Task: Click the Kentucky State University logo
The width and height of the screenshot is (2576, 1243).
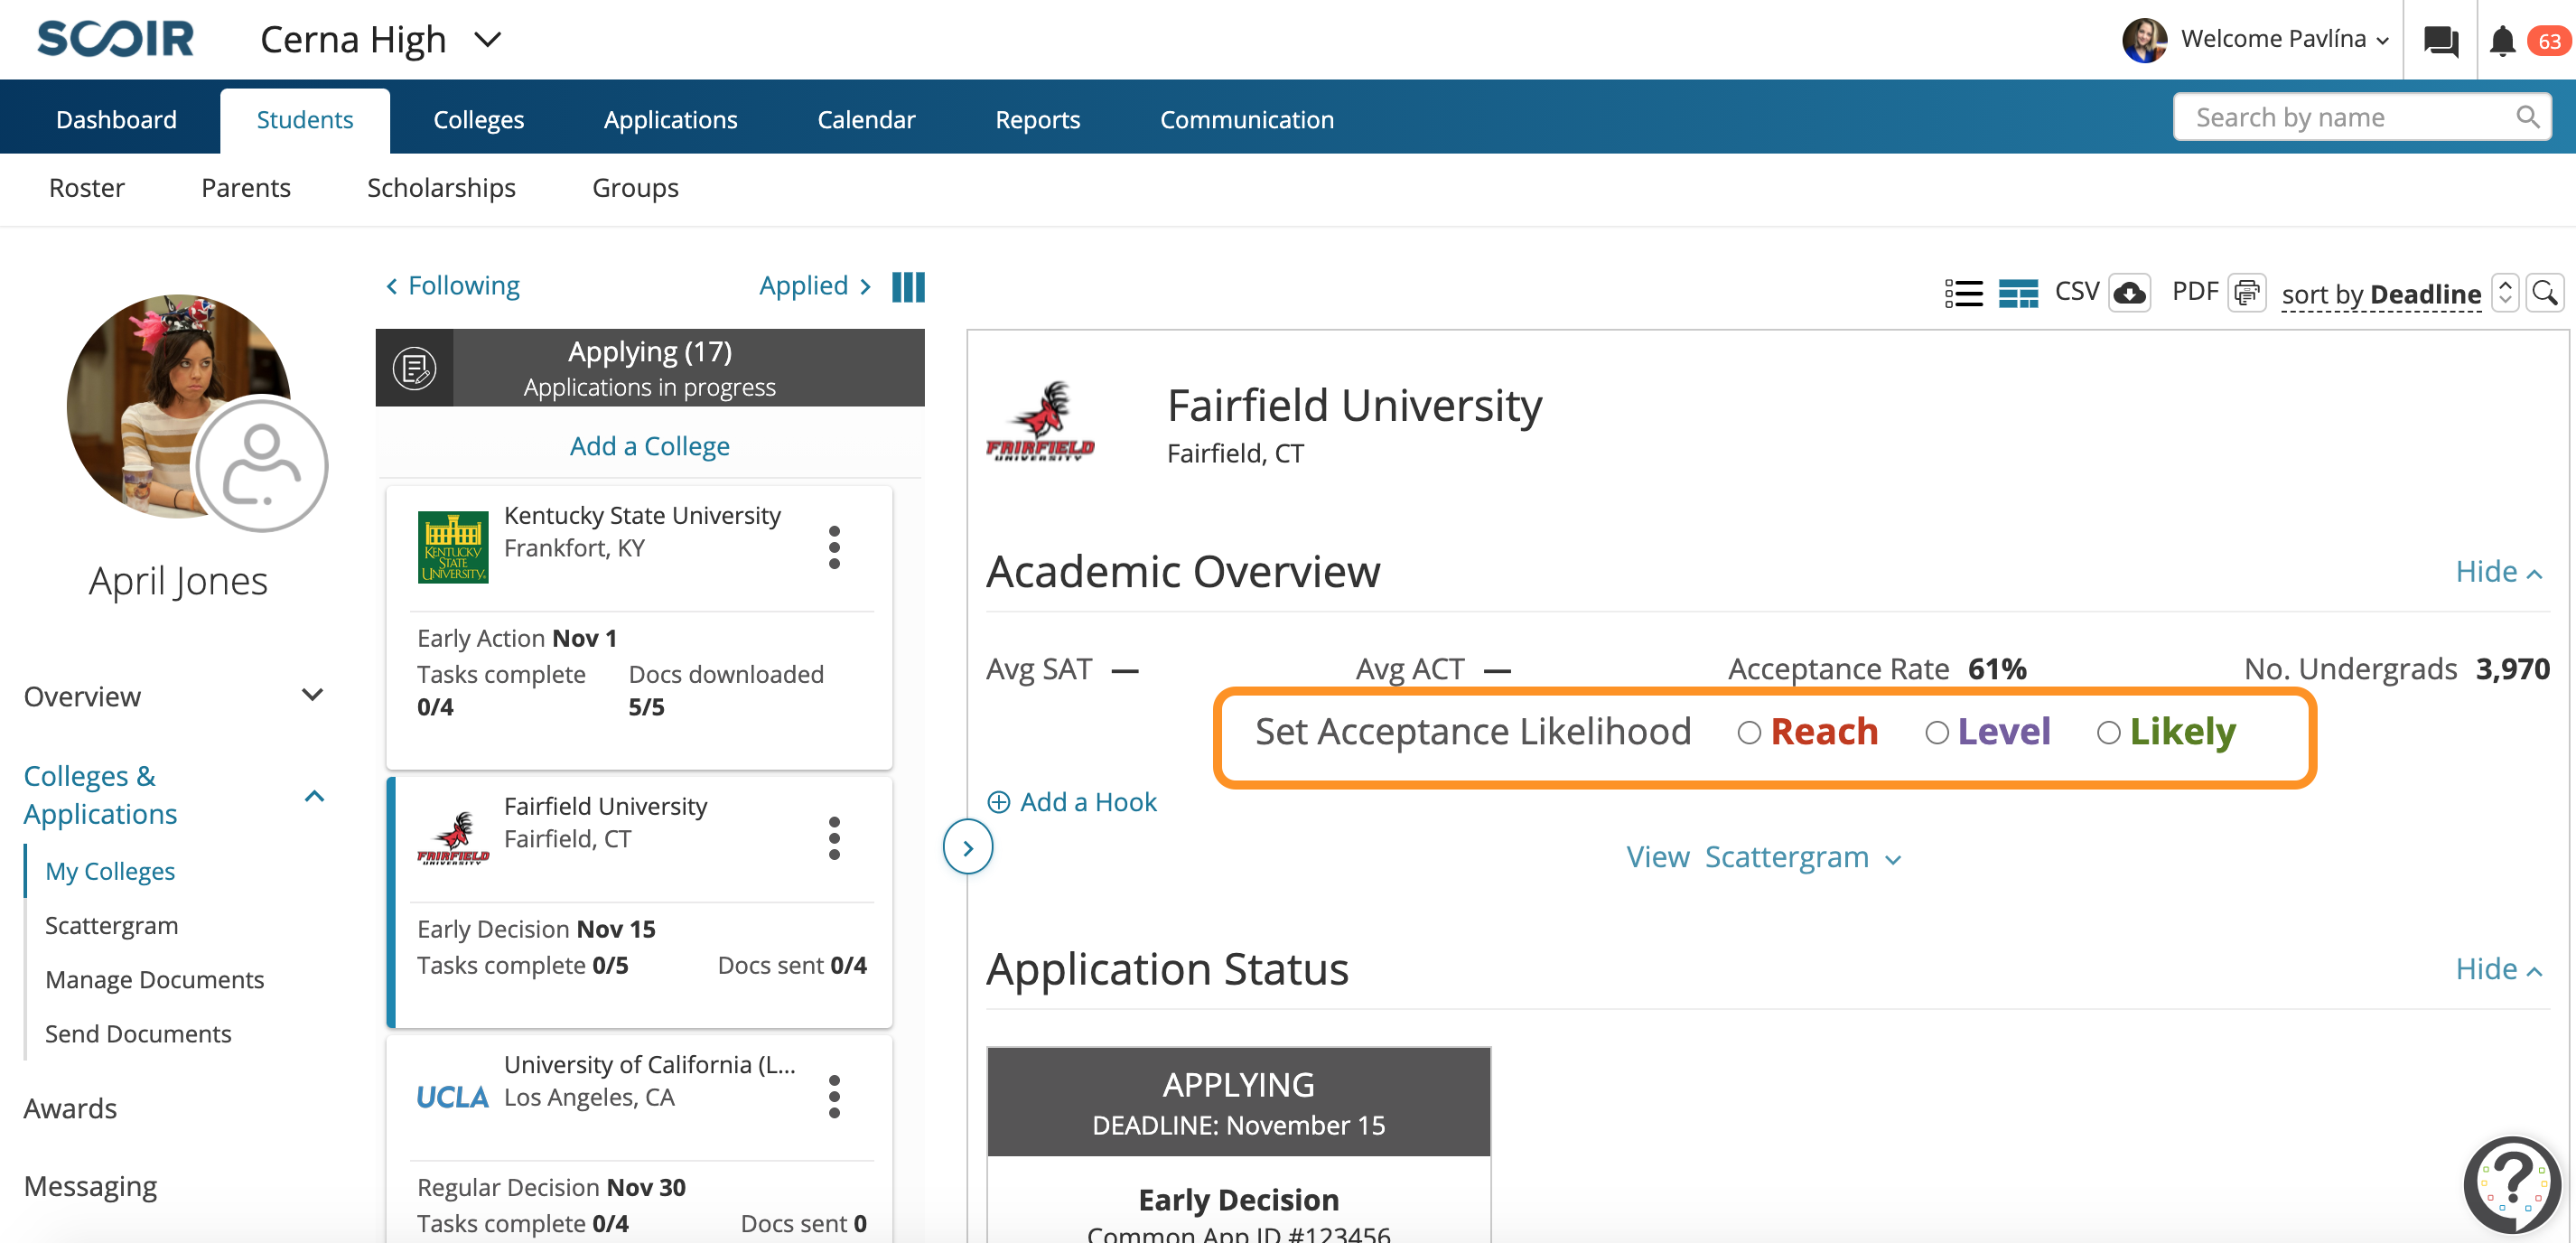Action: 453,547
